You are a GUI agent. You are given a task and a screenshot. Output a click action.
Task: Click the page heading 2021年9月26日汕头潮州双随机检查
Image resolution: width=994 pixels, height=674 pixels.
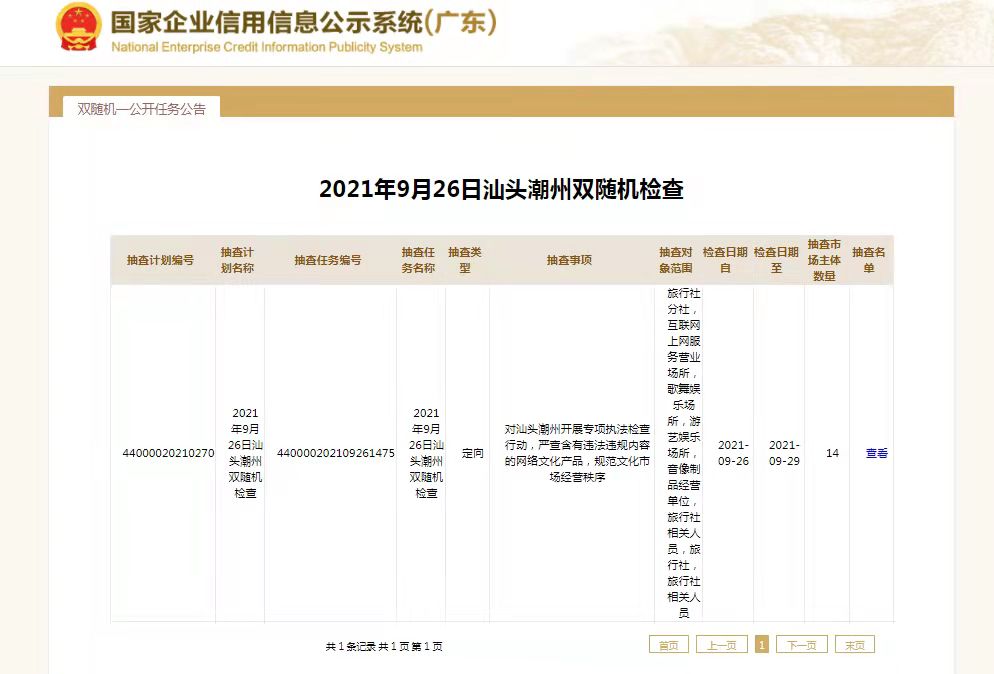point(501,189)
